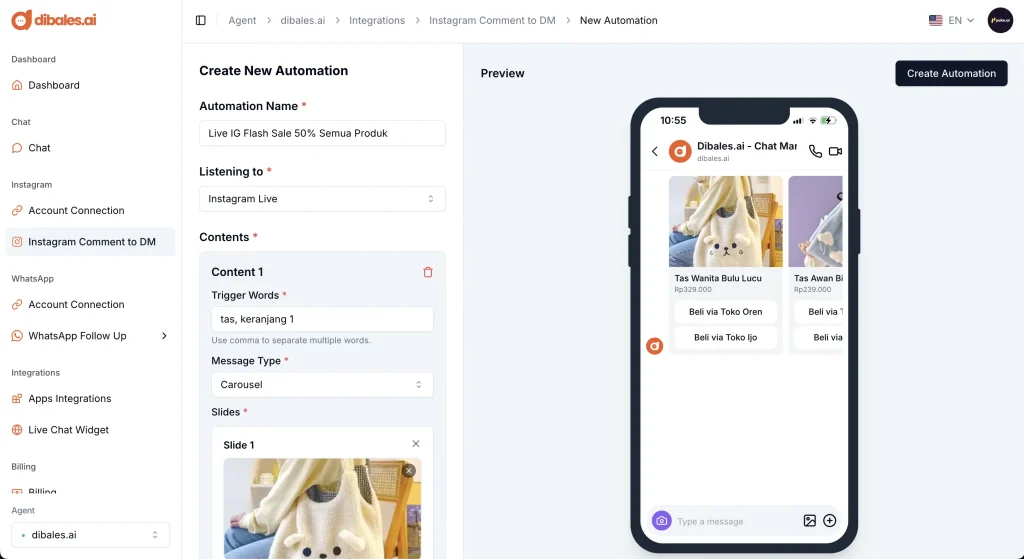Click the Trigger Words input field
This screenshot has width=1024, height=559.
pos(322,319)
